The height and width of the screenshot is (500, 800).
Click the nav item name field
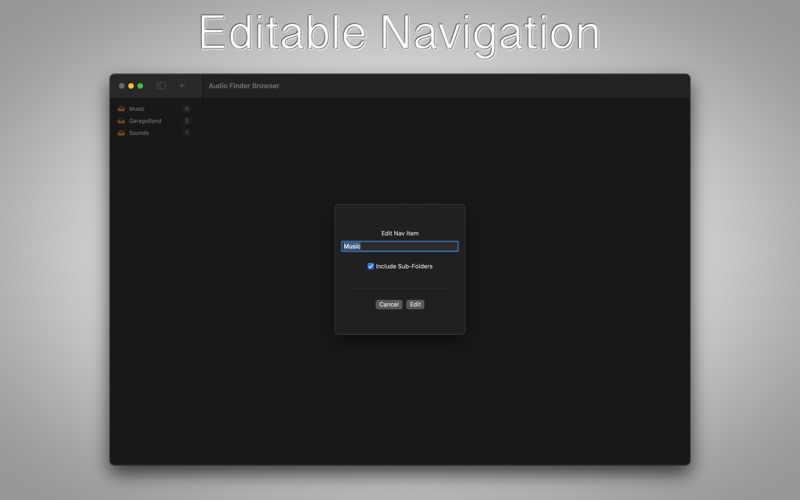click(400, 246)
